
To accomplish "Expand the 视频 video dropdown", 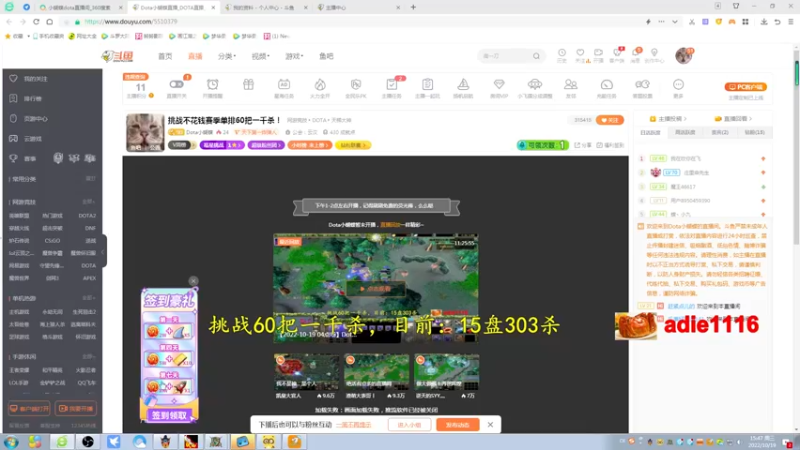I will pyautogui.click(x=260, y=56).
